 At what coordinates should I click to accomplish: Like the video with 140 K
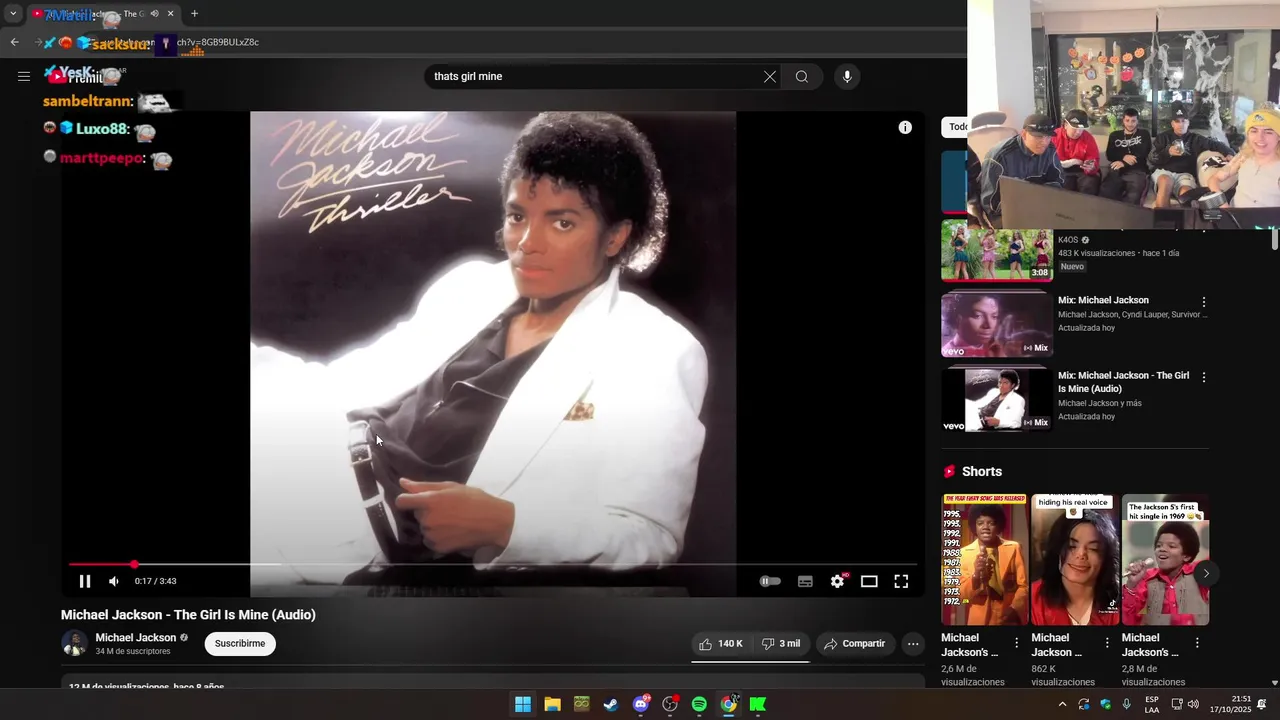click(721, 644)
